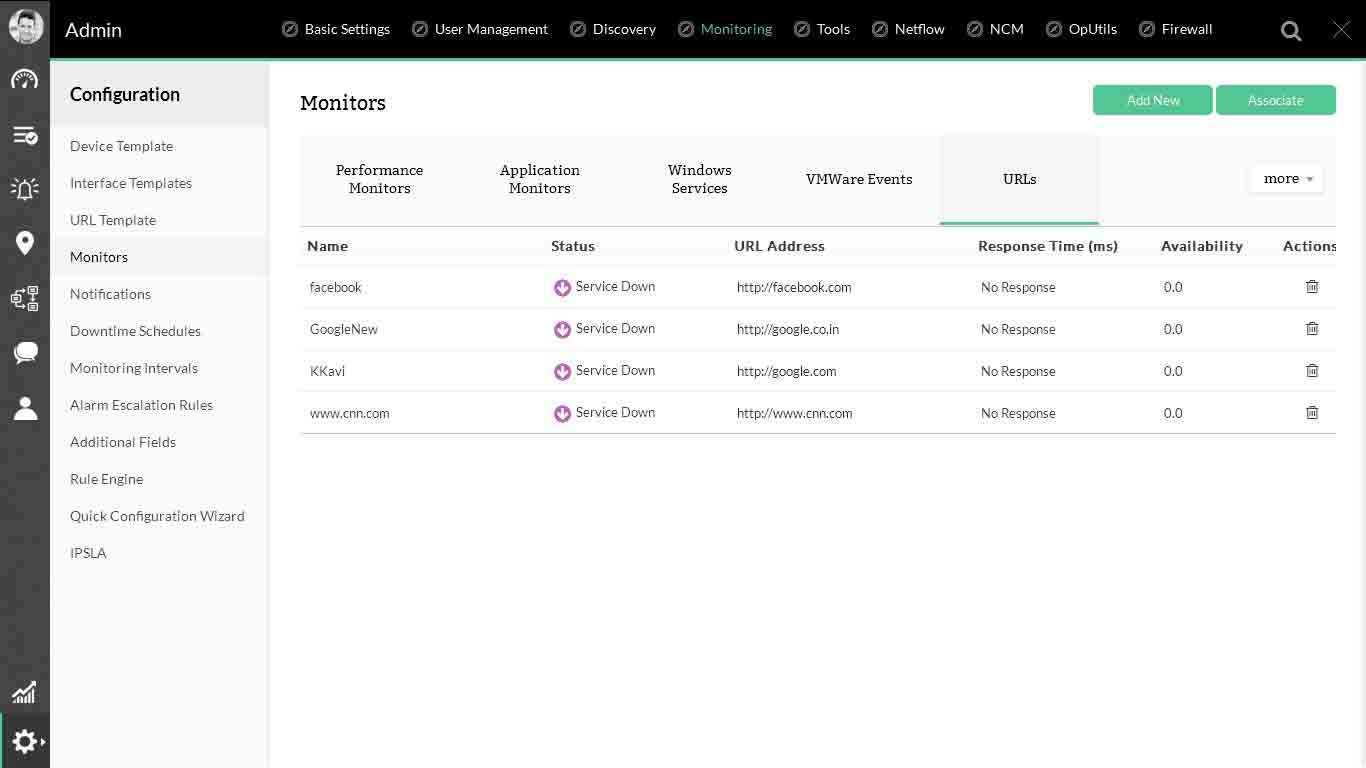The height and width of the screenshot is (768, 1366).
Task: Delete the www.cnn.com monitor via trash icon
Action: click(1312, 413)
